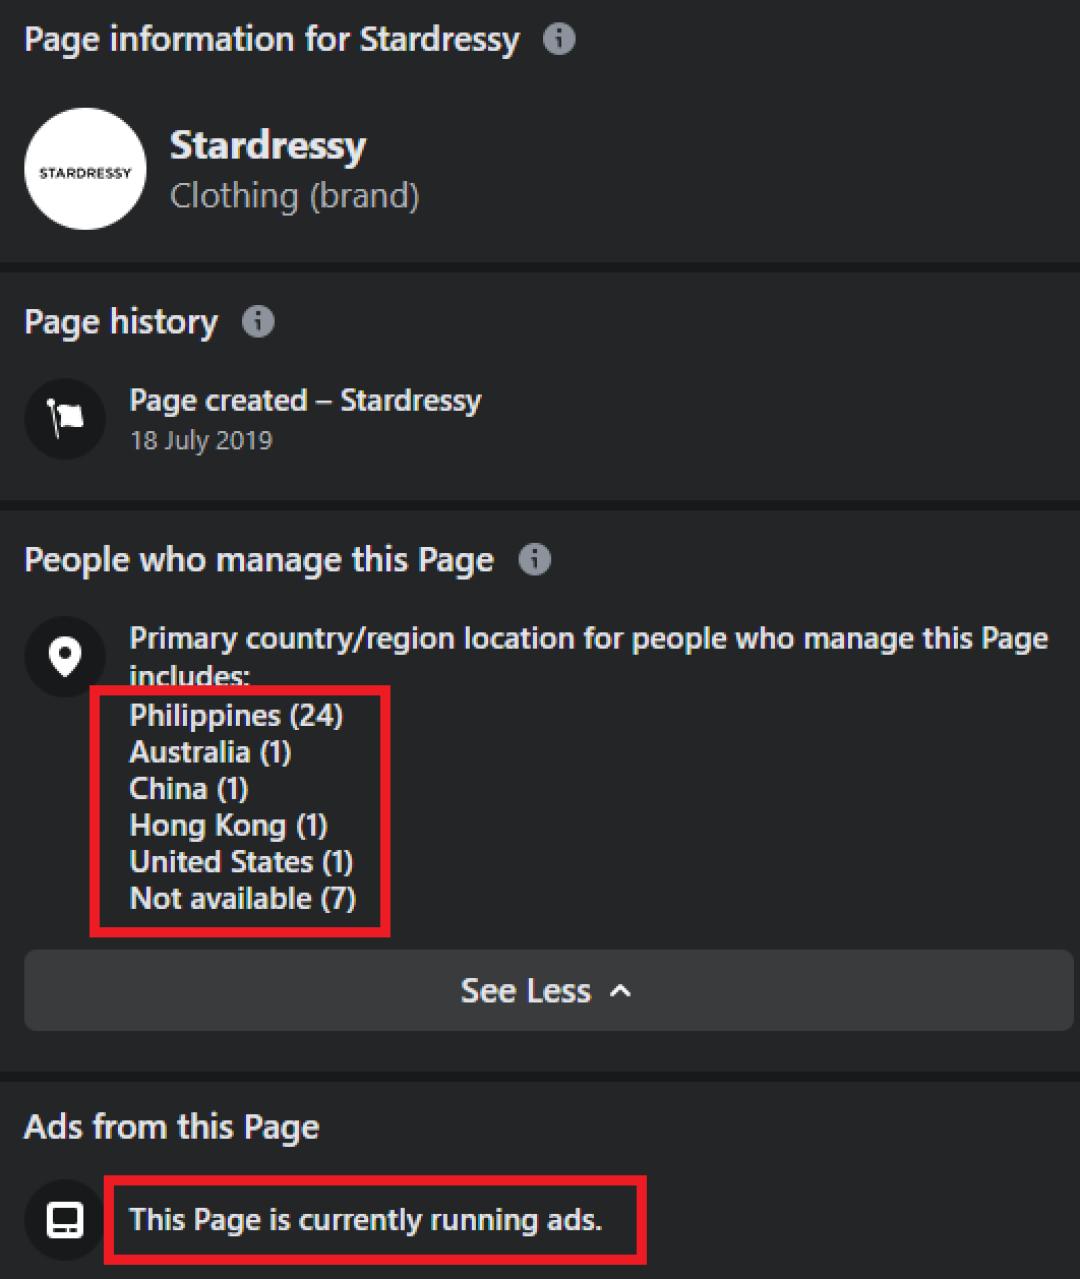The width and height of the screenshot is (1080, 1279).
Task: Click info icon beside Page information heading
Action: coord(559,40)
